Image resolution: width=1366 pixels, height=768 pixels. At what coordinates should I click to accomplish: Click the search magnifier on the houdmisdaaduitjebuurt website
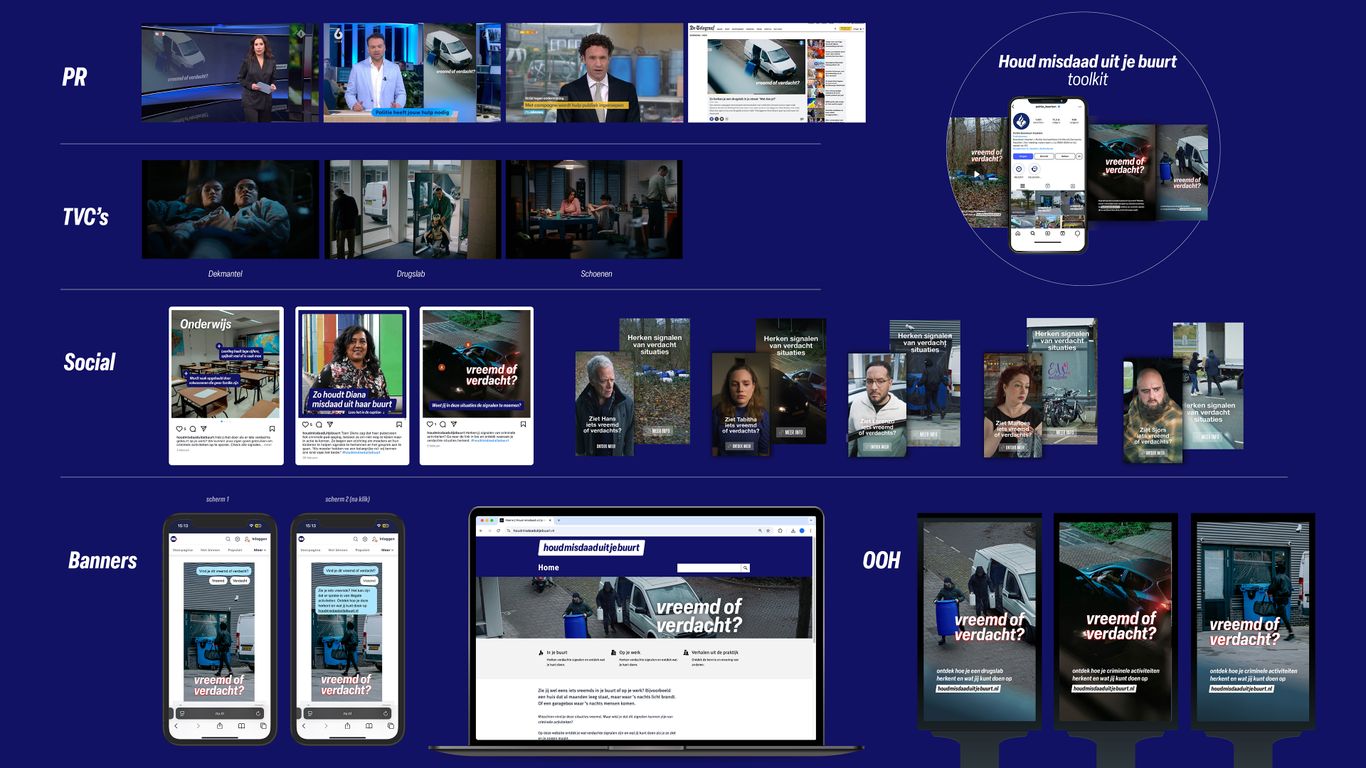point(746,568)
